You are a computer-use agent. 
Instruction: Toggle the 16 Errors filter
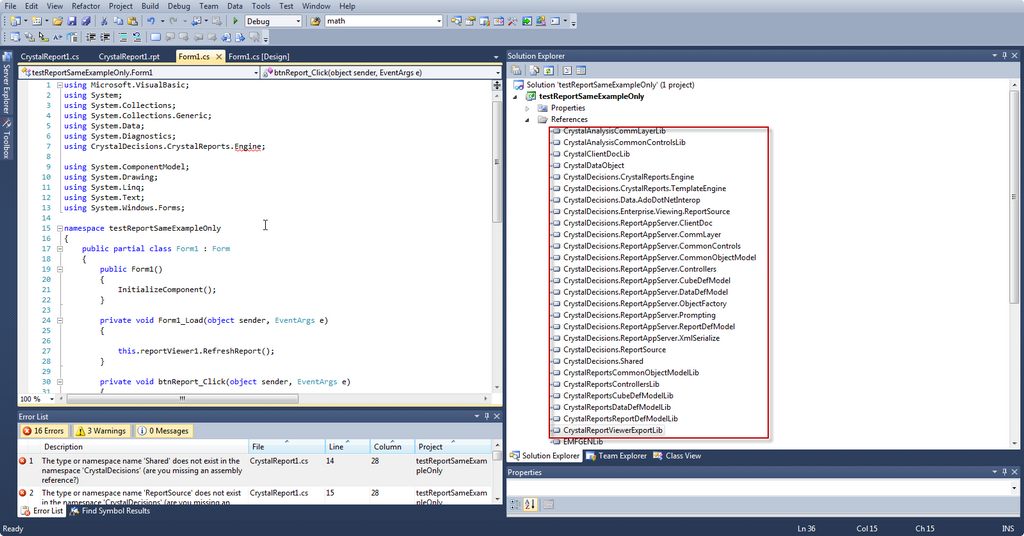tap(43, 431)
